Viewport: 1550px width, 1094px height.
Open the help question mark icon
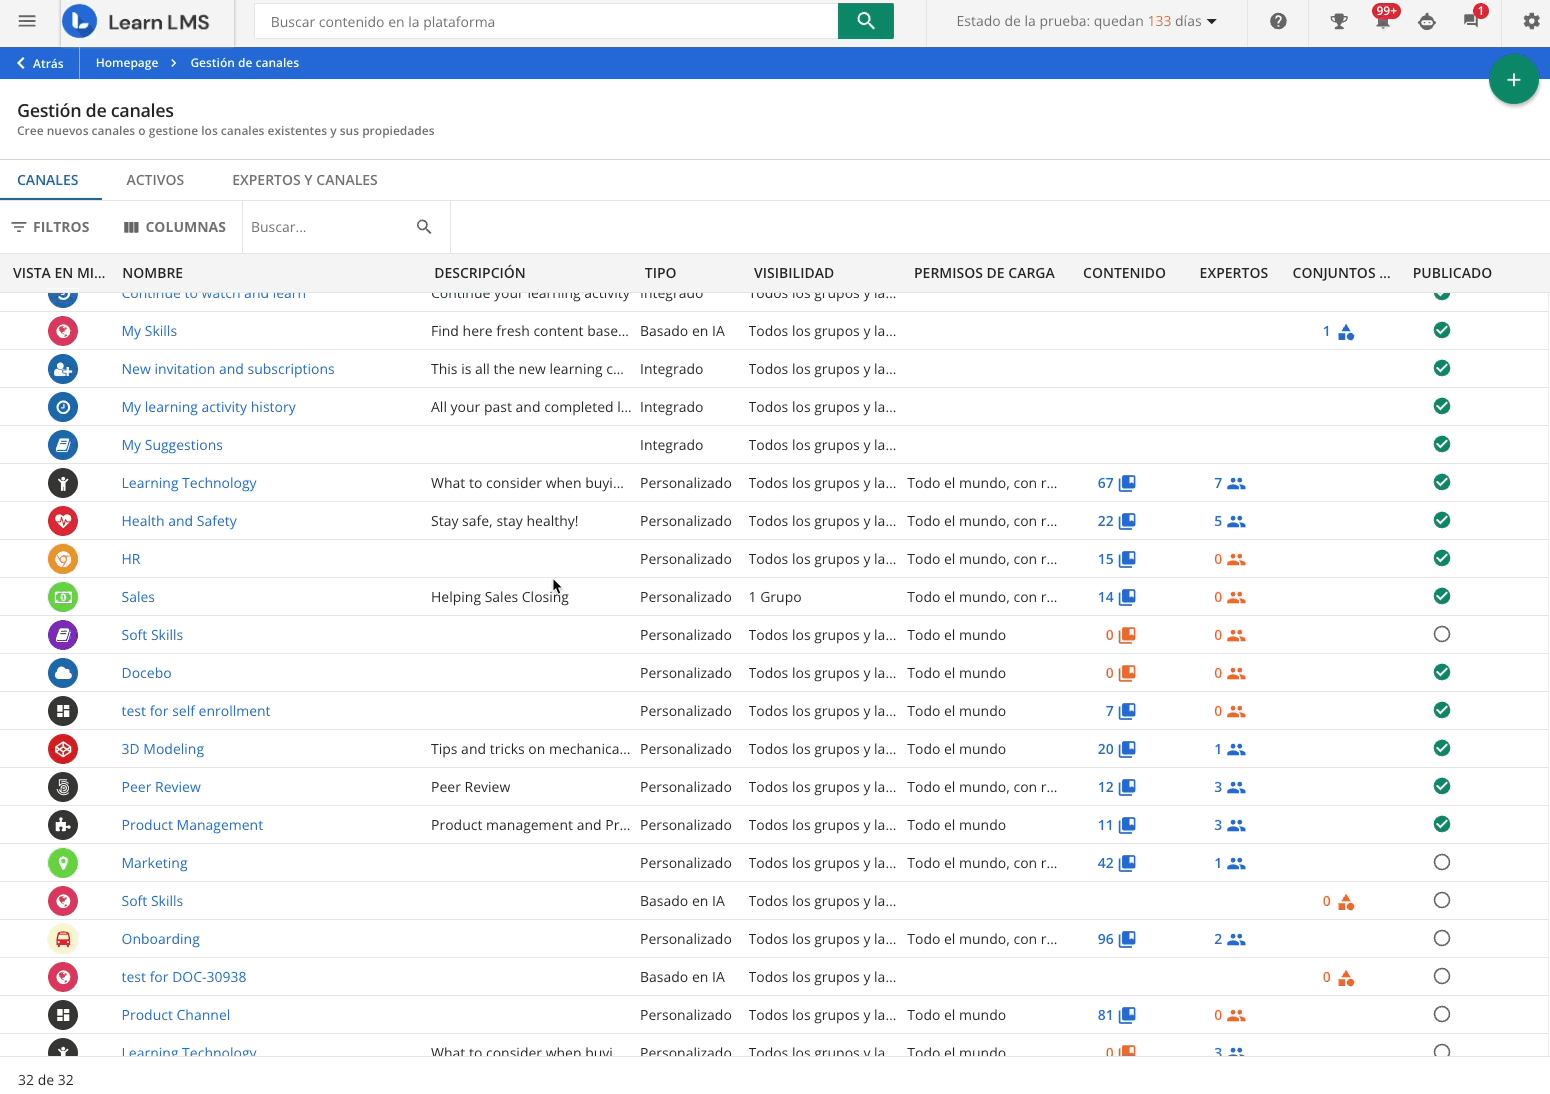pos(1278,21)
